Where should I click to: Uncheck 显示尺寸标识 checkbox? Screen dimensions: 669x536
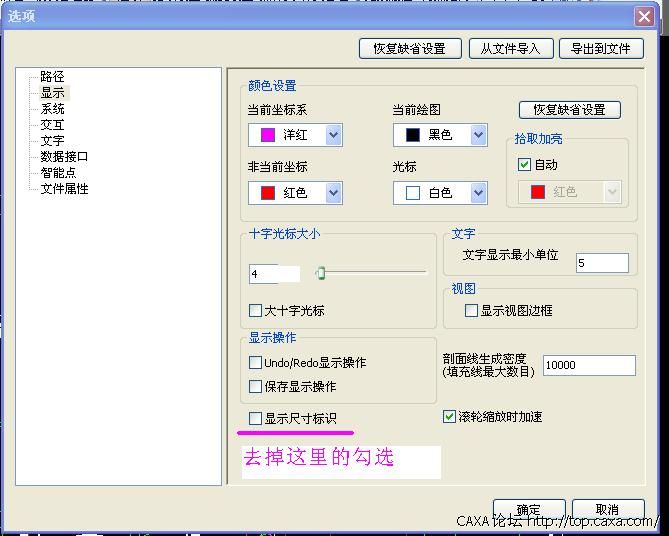(x=256, y=418)
